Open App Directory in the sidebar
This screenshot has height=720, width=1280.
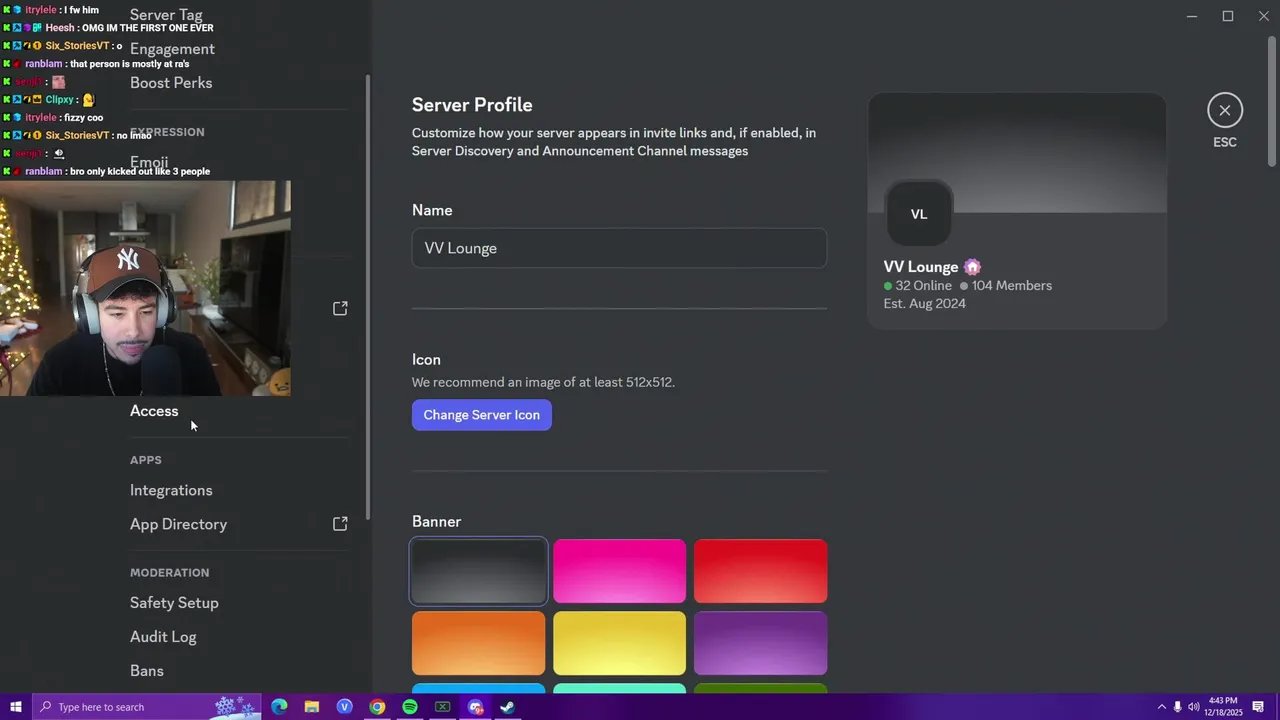coord(178,524)
